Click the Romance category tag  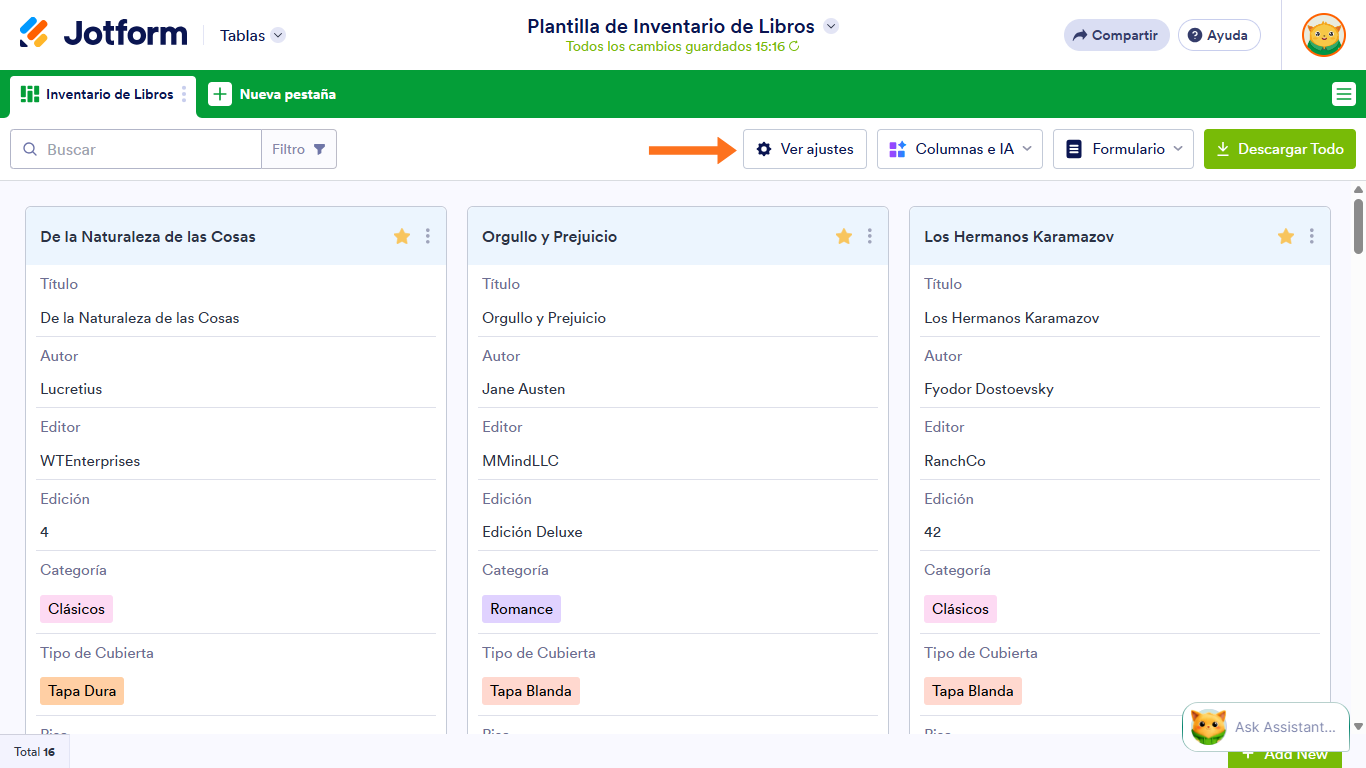pos(521,609)
